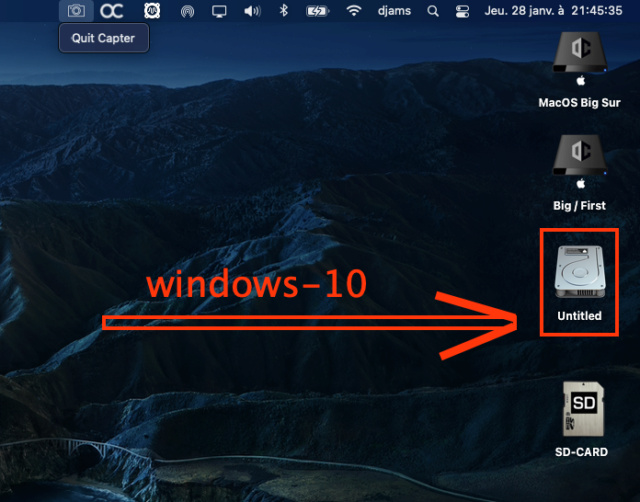The image size is (640, 502).
Task: Open Bluetooth menu bar icon
Action: click(284, 11)
